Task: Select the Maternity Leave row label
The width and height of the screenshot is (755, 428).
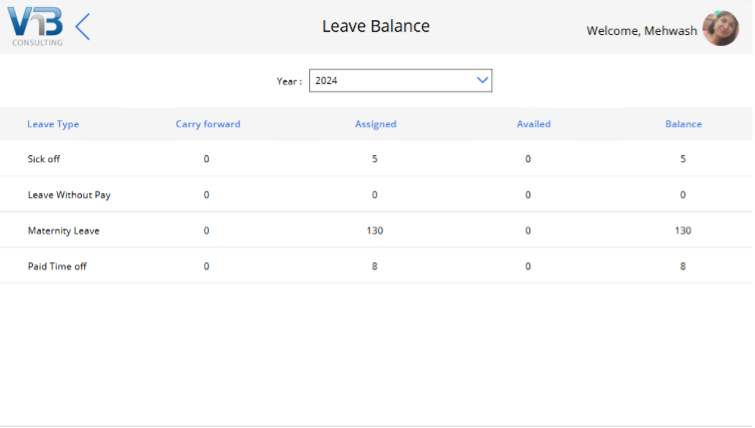Action: pos(64,231)
